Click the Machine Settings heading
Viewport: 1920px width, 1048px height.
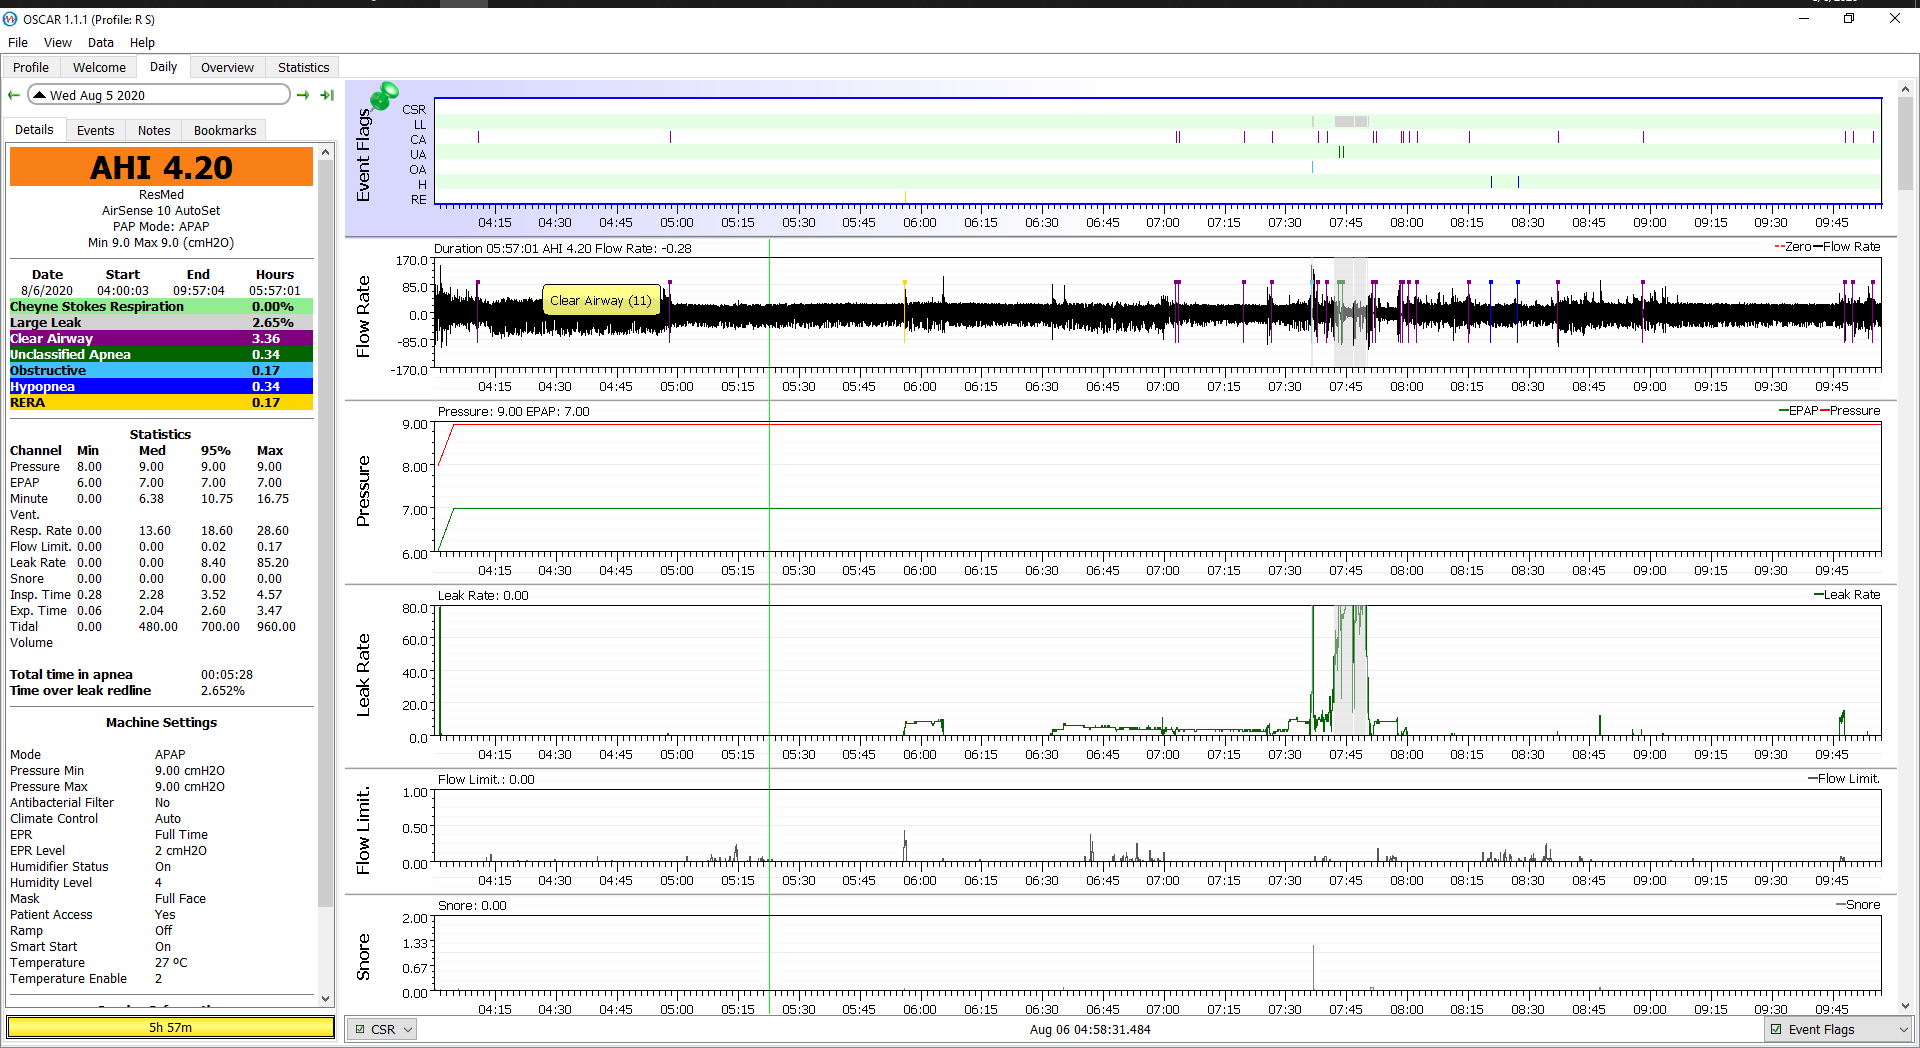click(x=161, y=723)
